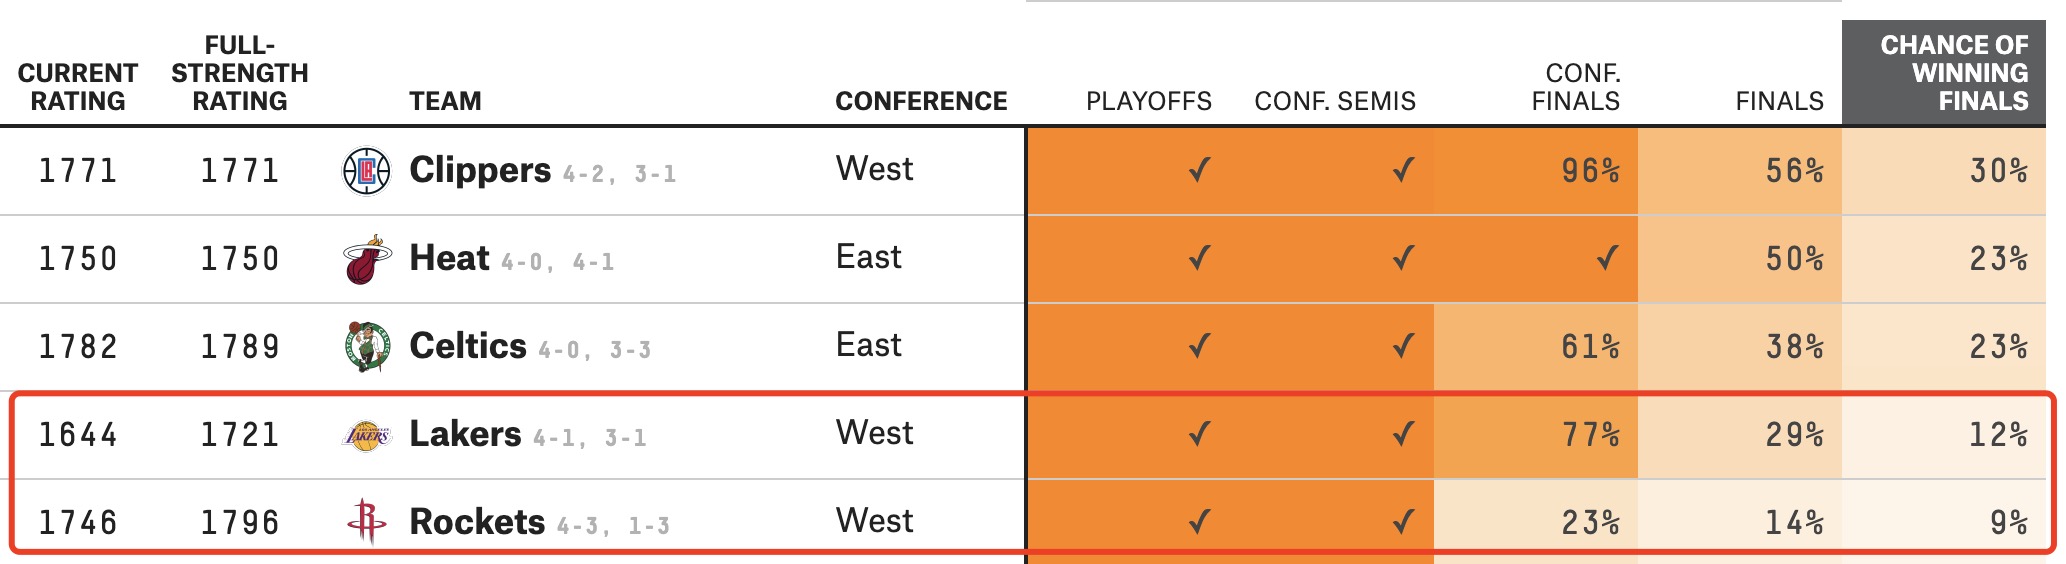Sort by Full-Strength Rating header

coord(240,73)
